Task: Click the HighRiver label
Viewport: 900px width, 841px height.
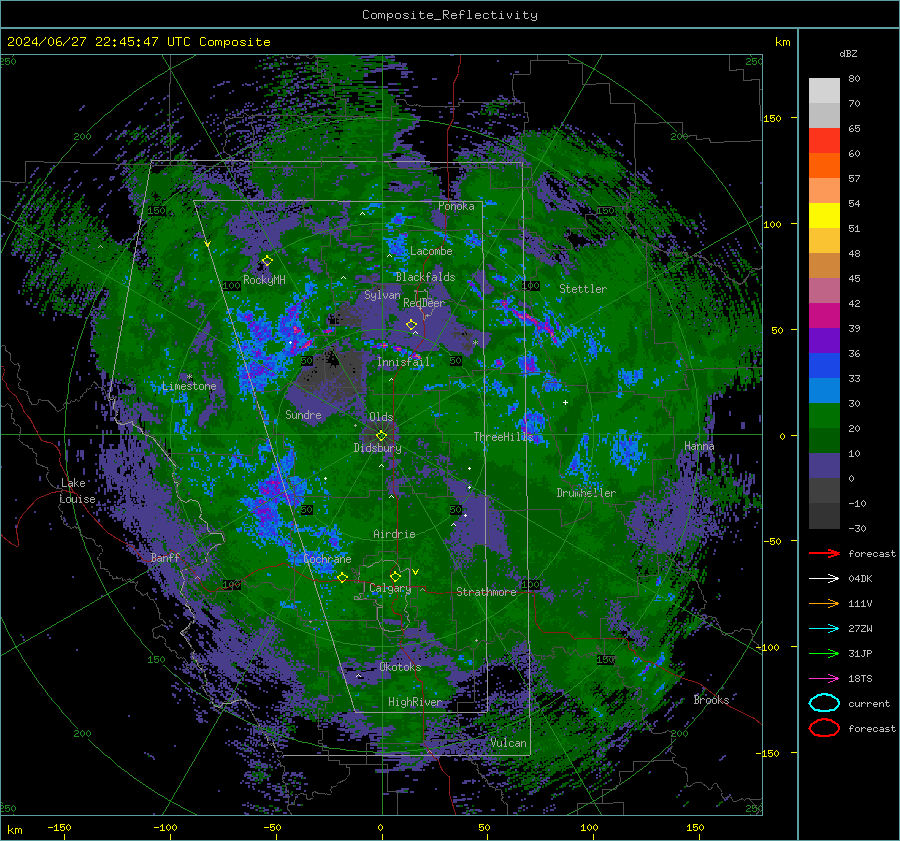Action: point(414,702)
